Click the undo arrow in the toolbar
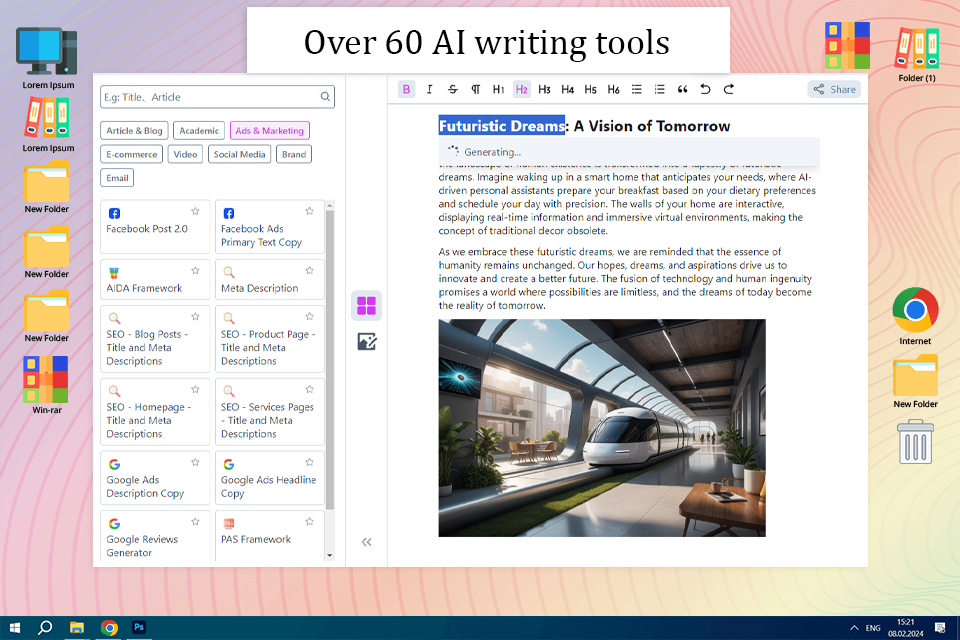The height and width of the screenshot is (640, 960). (x=705, y=89)
